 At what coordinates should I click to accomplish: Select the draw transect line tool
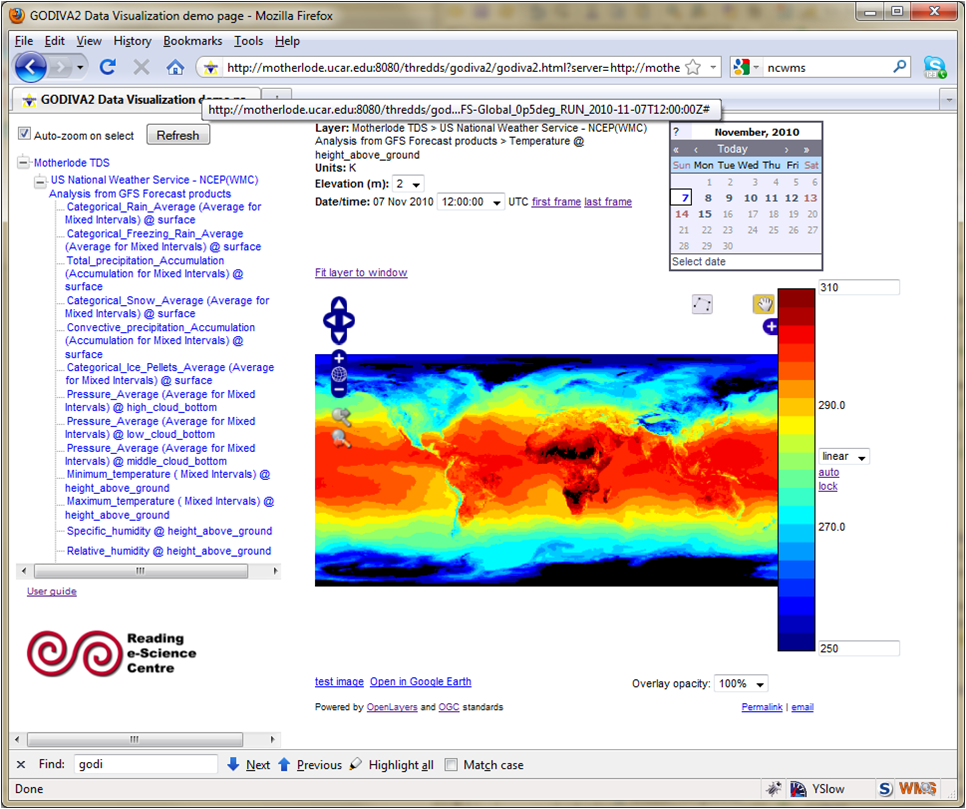702,304
